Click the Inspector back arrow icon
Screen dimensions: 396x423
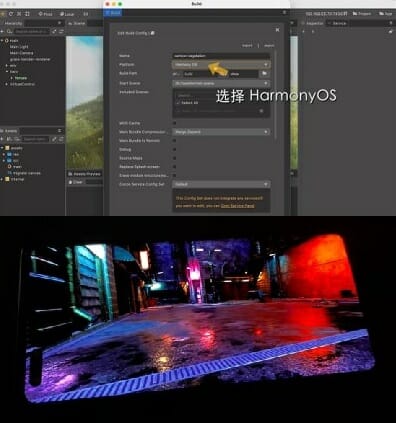coord(304,31)
